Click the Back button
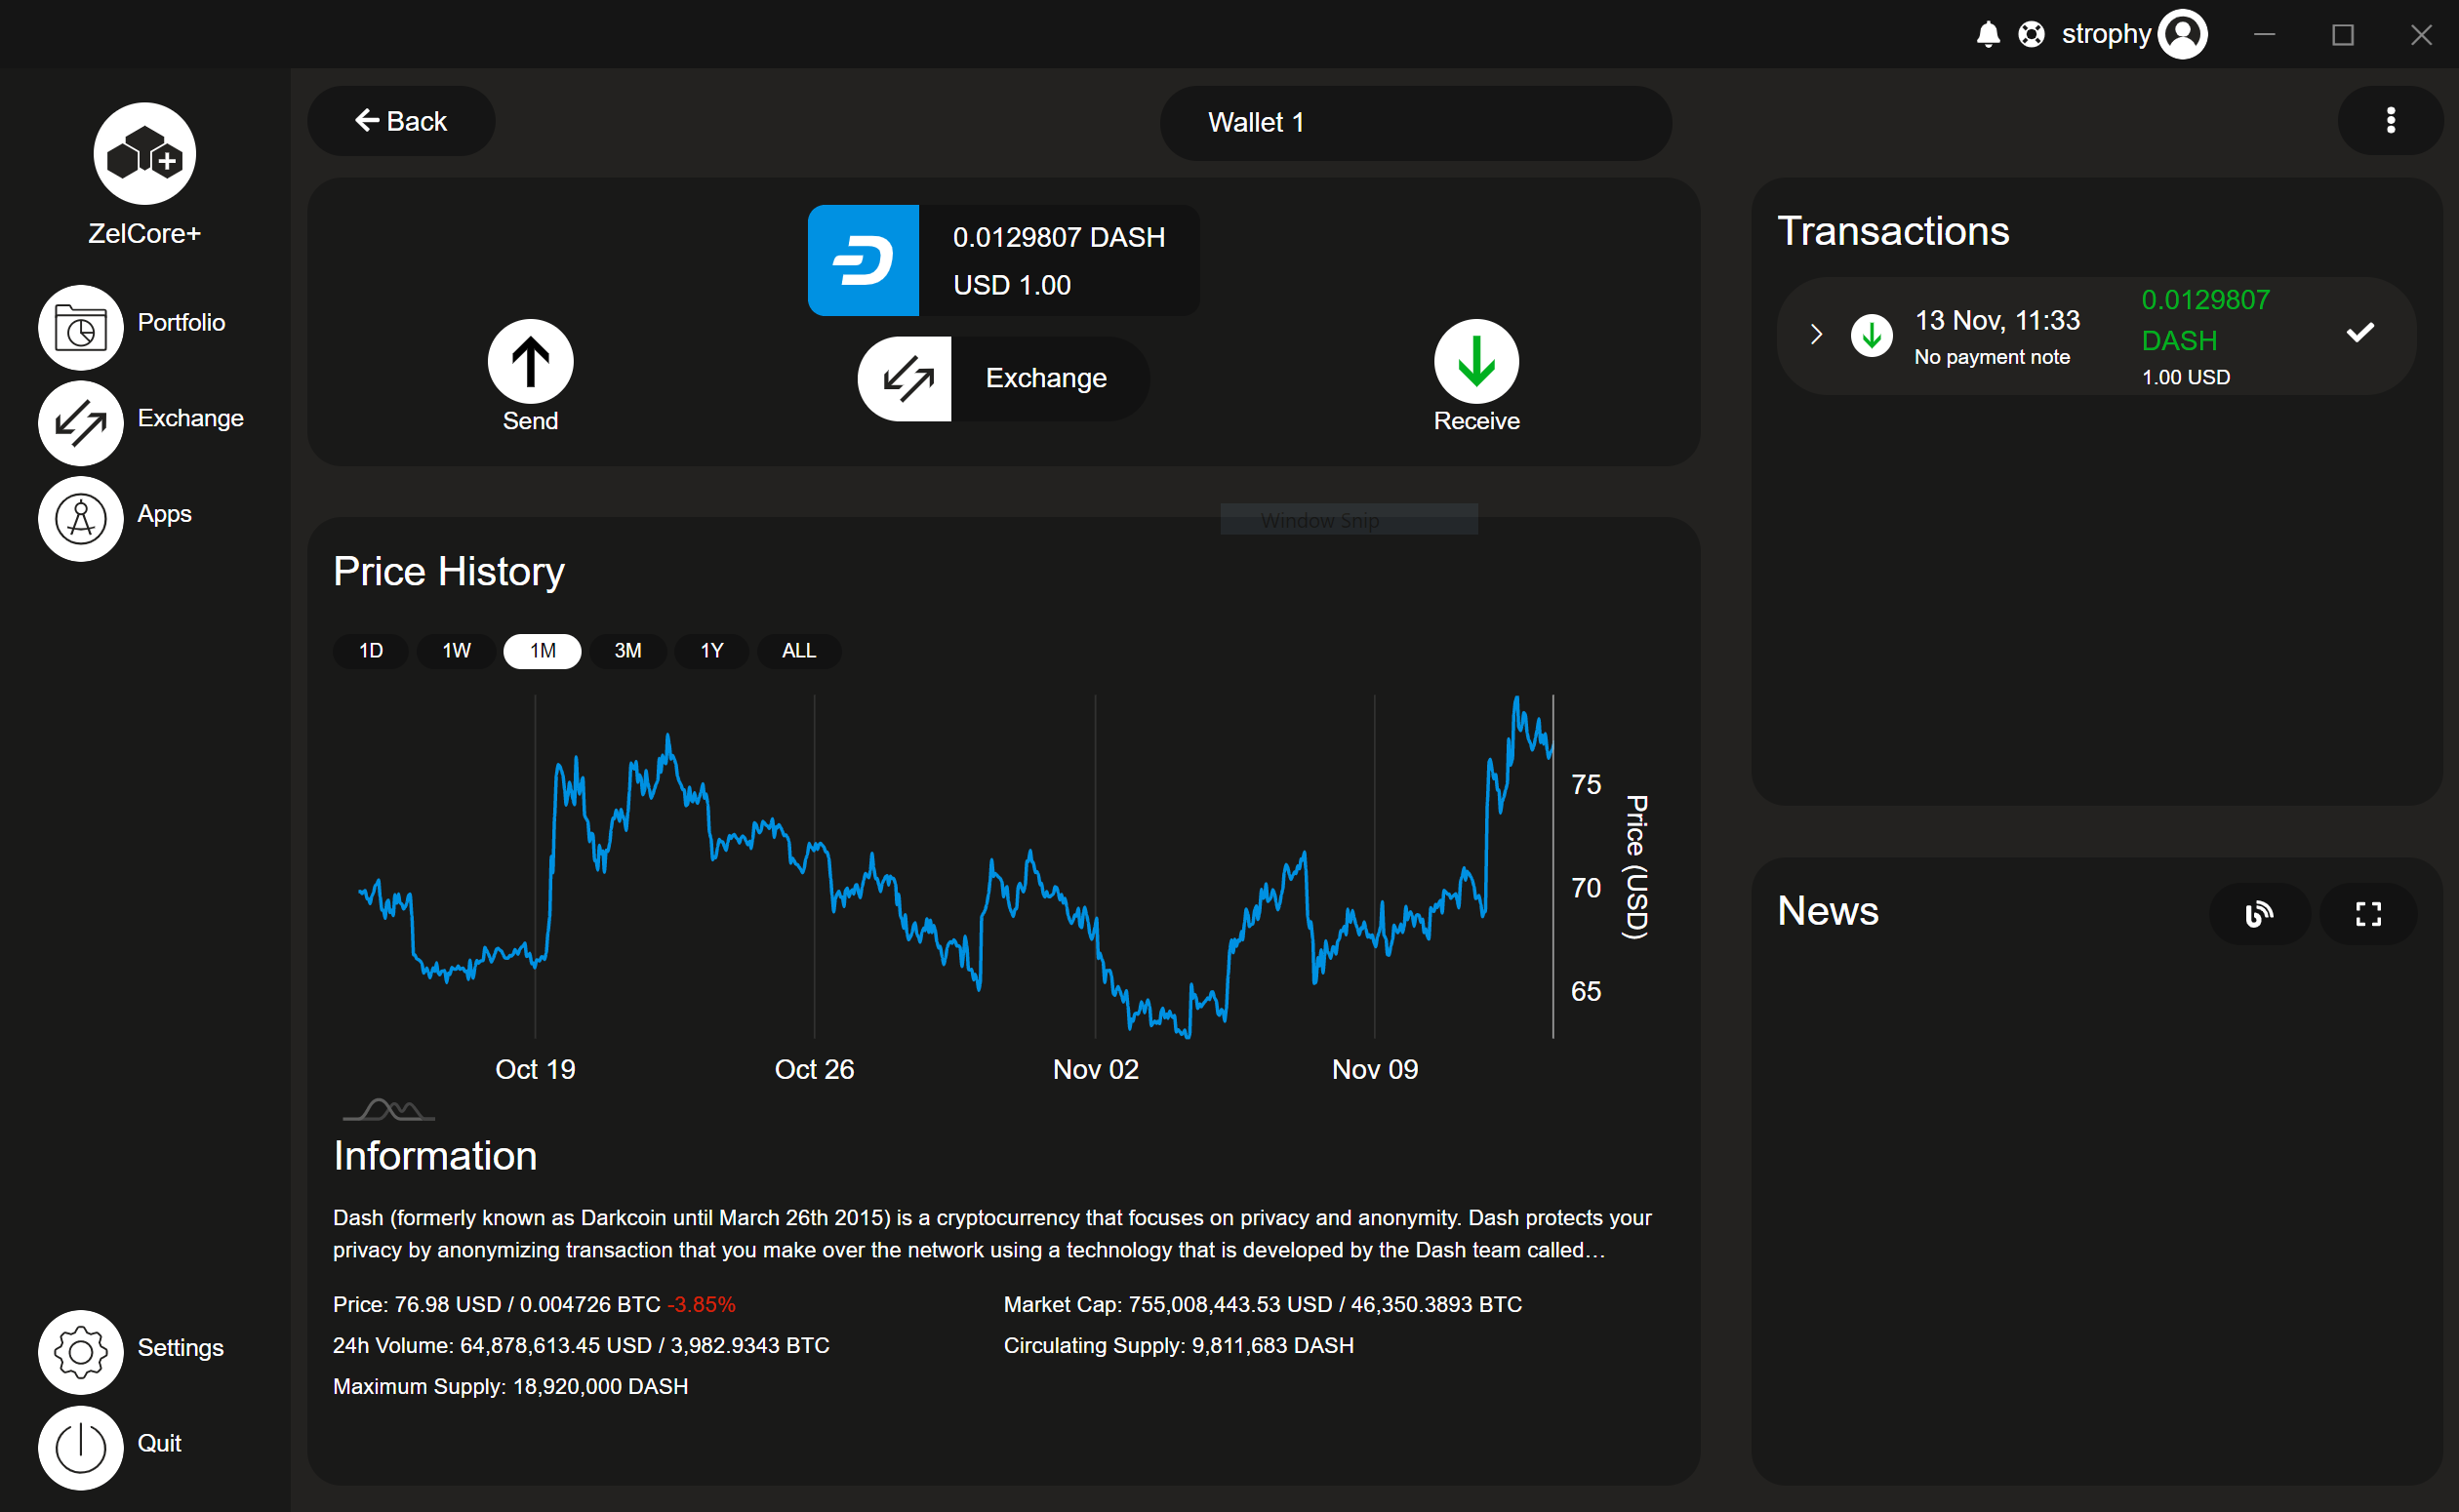Image resolution: width=2459 pixels, height=1512 pixels. point(401,121)
